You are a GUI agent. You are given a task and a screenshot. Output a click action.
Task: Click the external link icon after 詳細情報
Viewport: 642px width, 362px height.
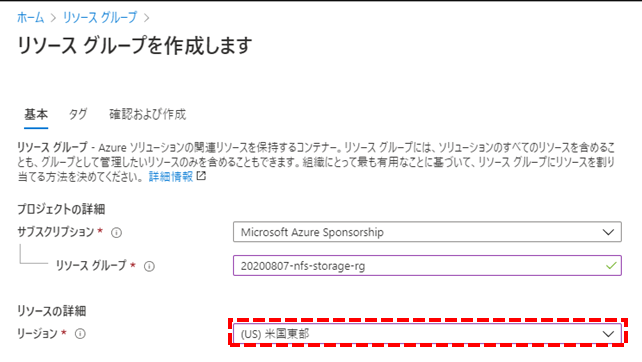[201, 176]
